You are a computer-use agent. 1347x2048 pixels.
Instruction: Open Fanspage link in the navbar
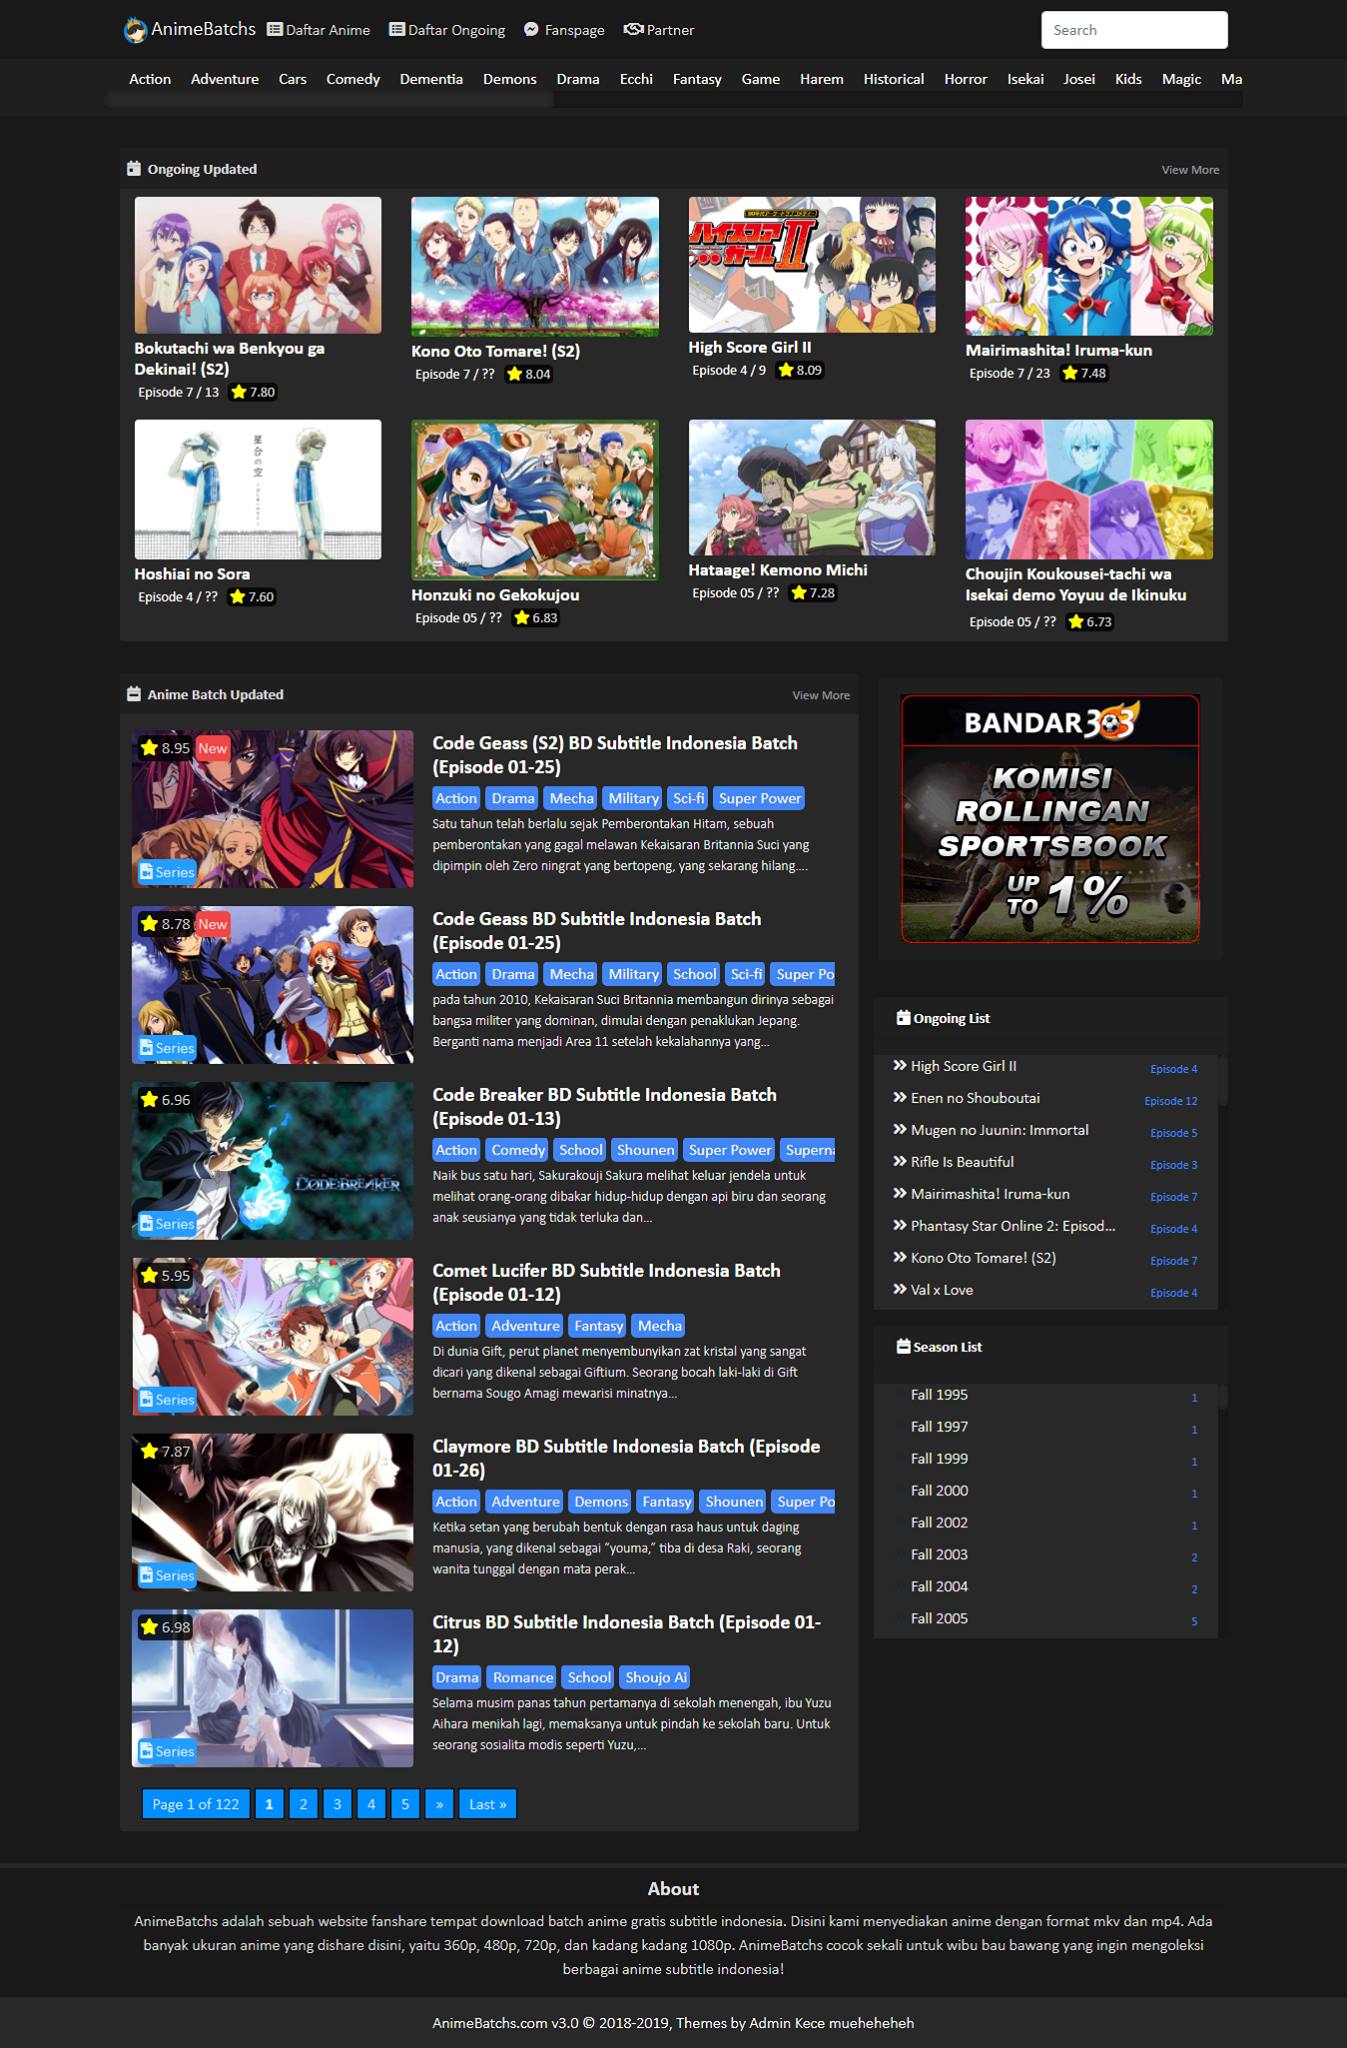tap(564, 30)
